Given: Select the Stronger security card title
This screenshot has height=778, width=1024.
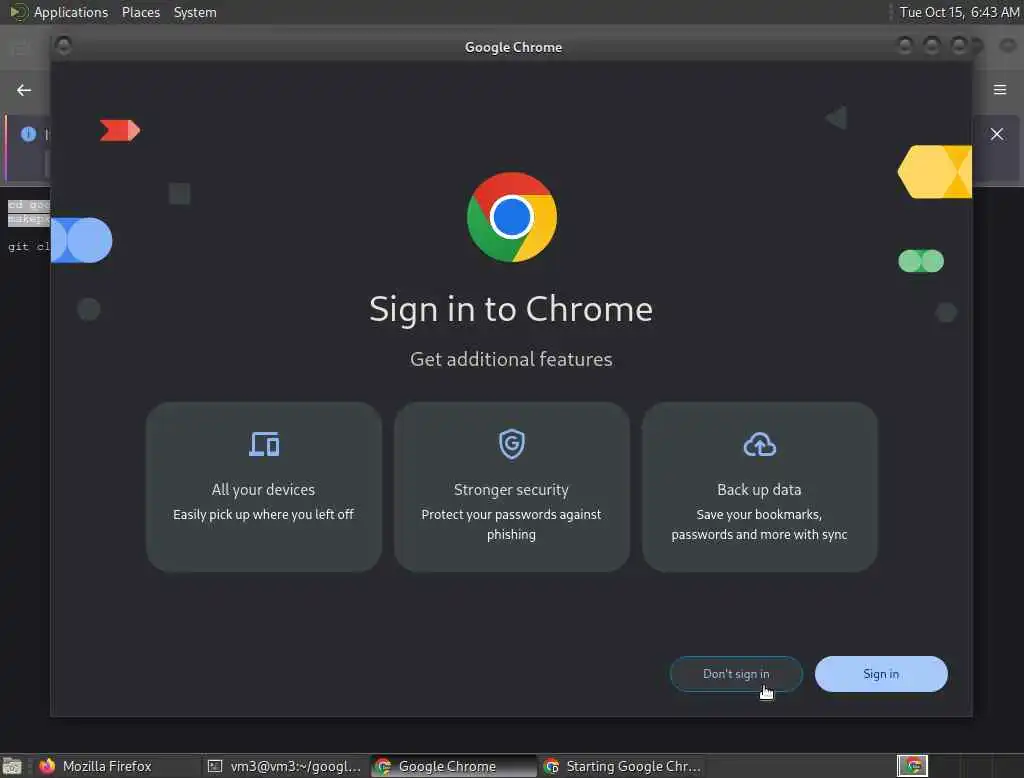Looking at the screenshot, I should pyautogui.click(x=511, y=489).
